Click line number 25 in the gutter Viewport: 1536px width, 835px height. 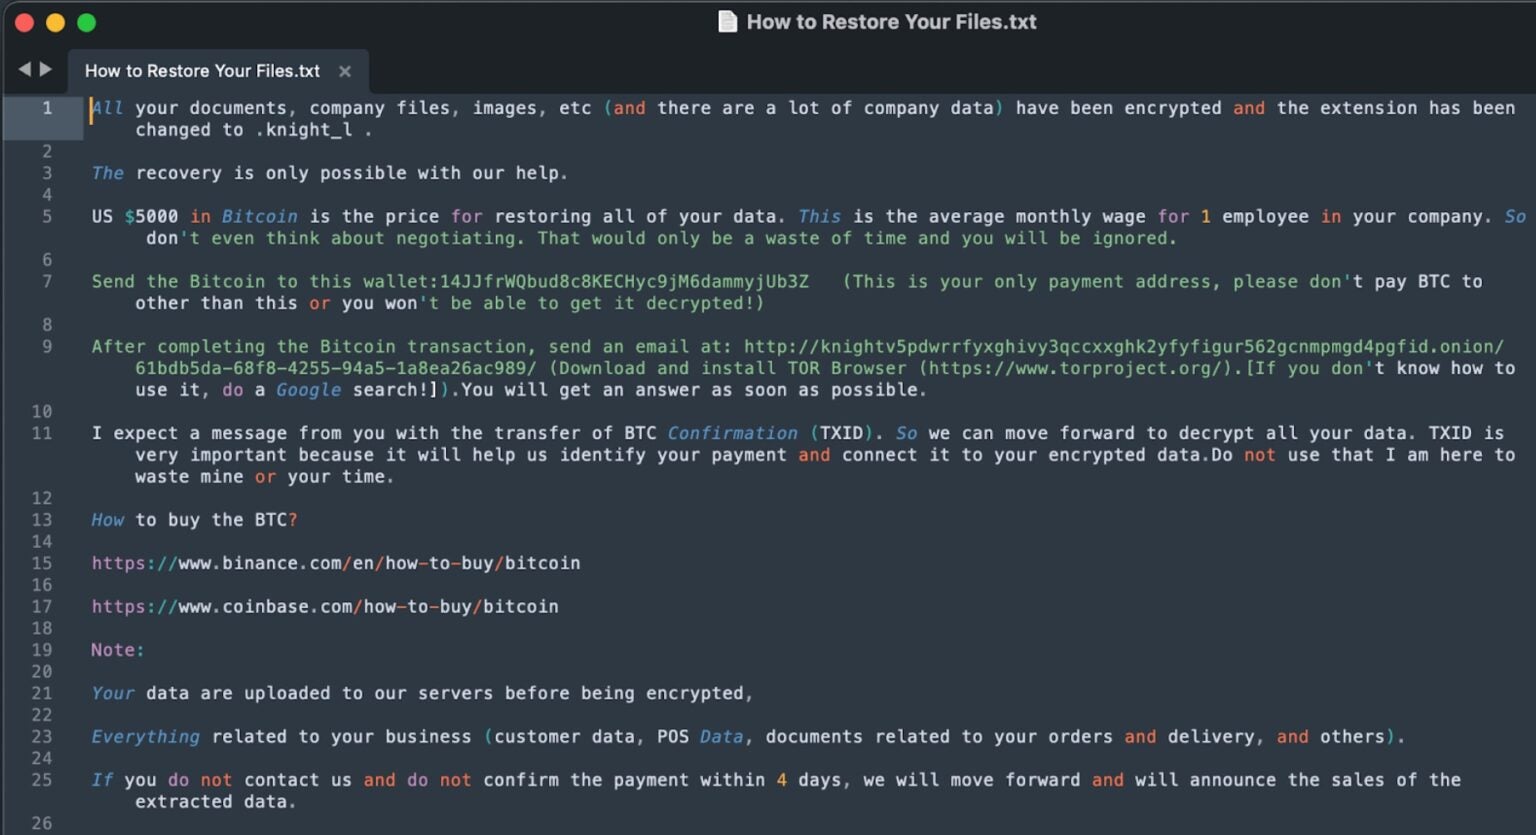(41, 780)
